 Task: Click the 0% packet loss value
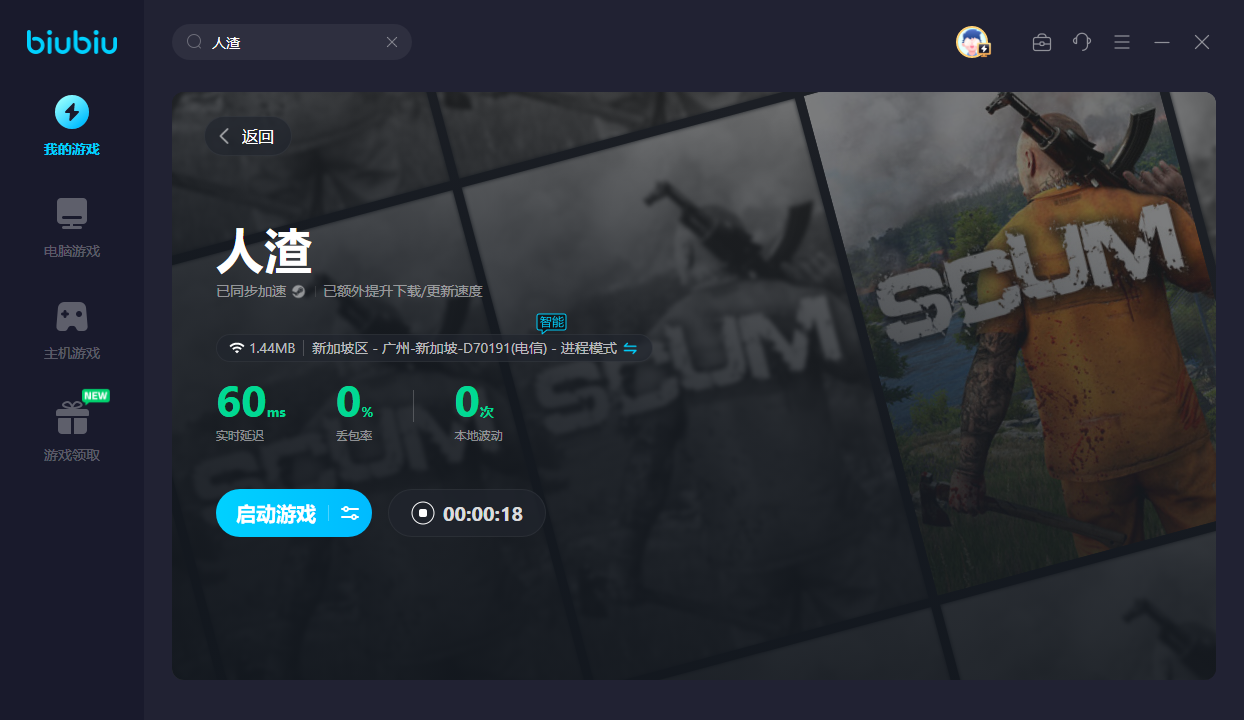[354, 402]
